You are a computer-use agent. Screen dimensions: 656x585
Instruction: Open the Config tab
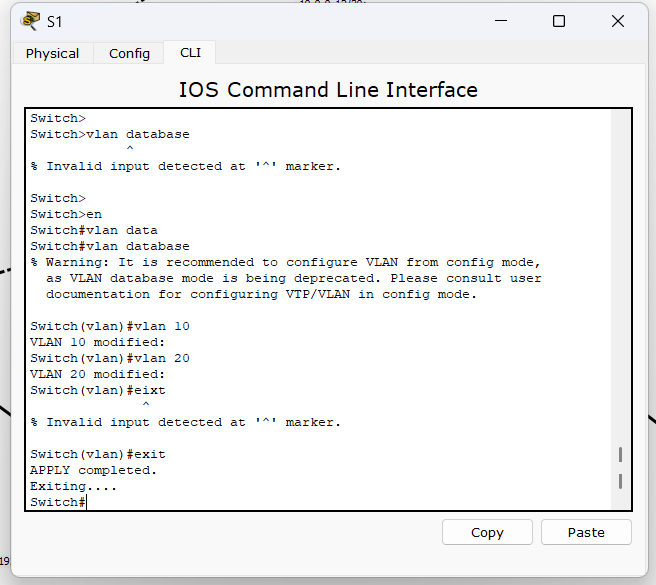pos(129,53)
